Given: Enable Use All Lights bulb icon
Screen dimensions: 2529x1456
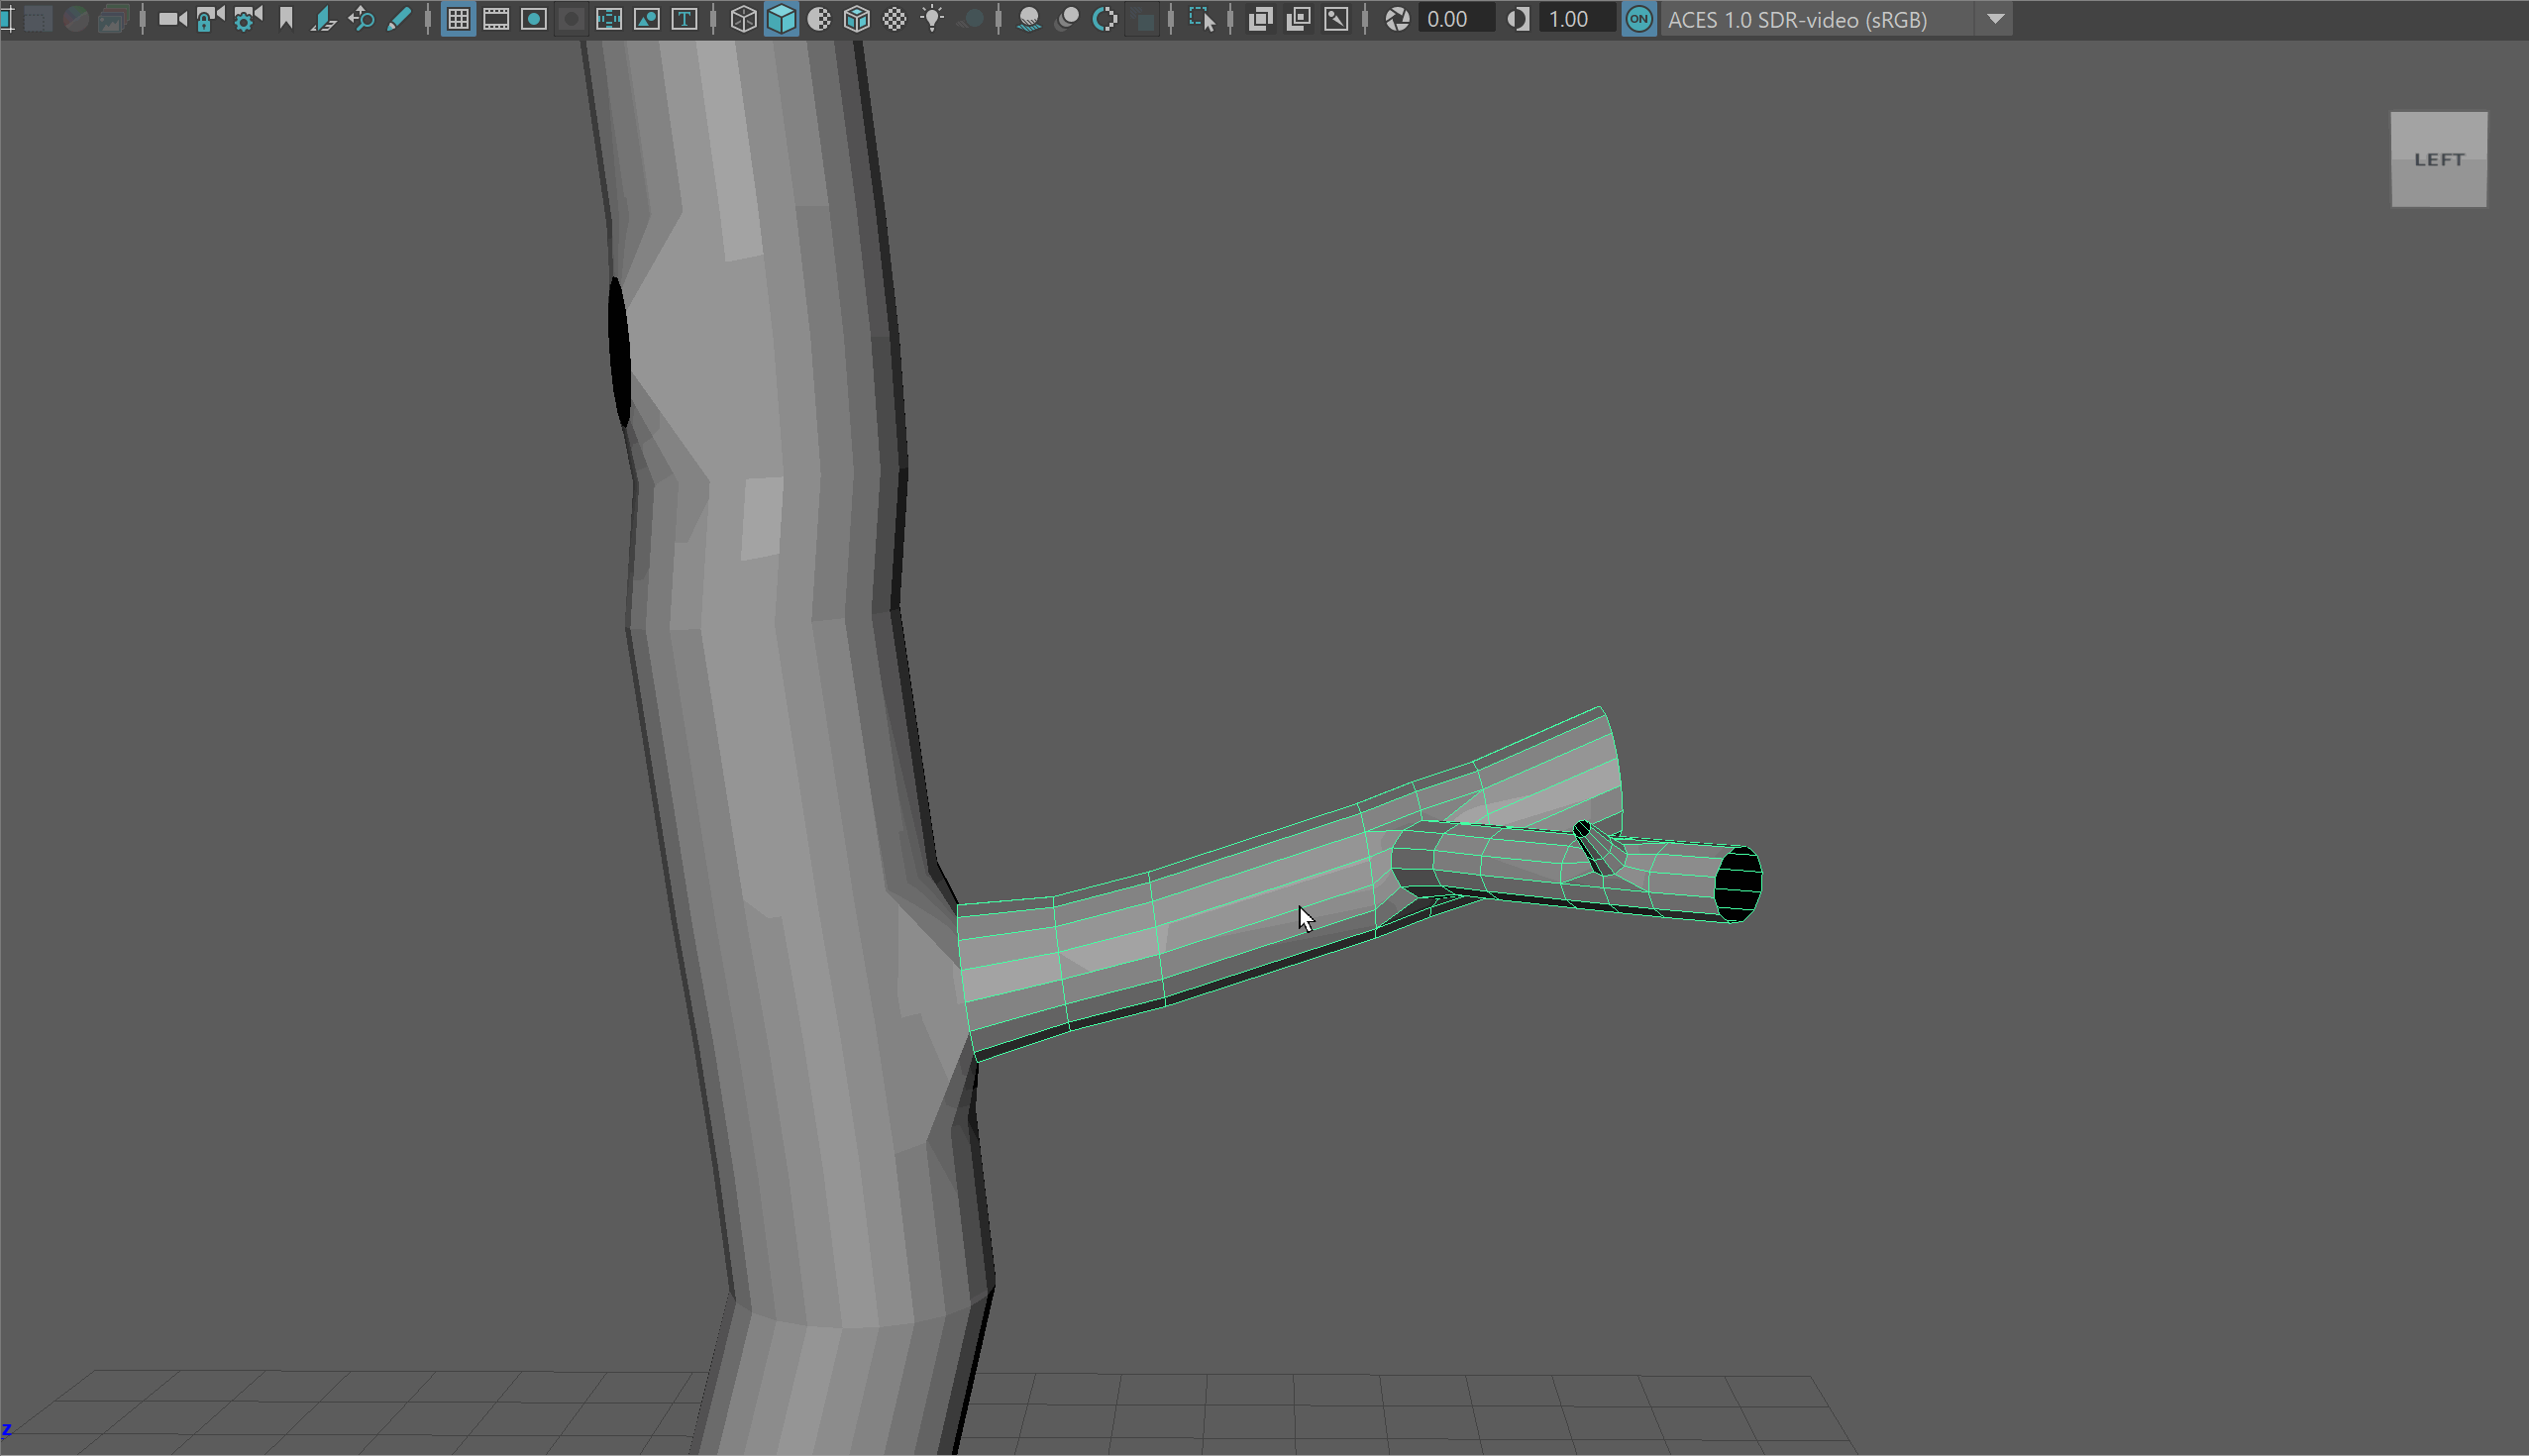Looking at the screenshot, I should [x=932, y=19].
